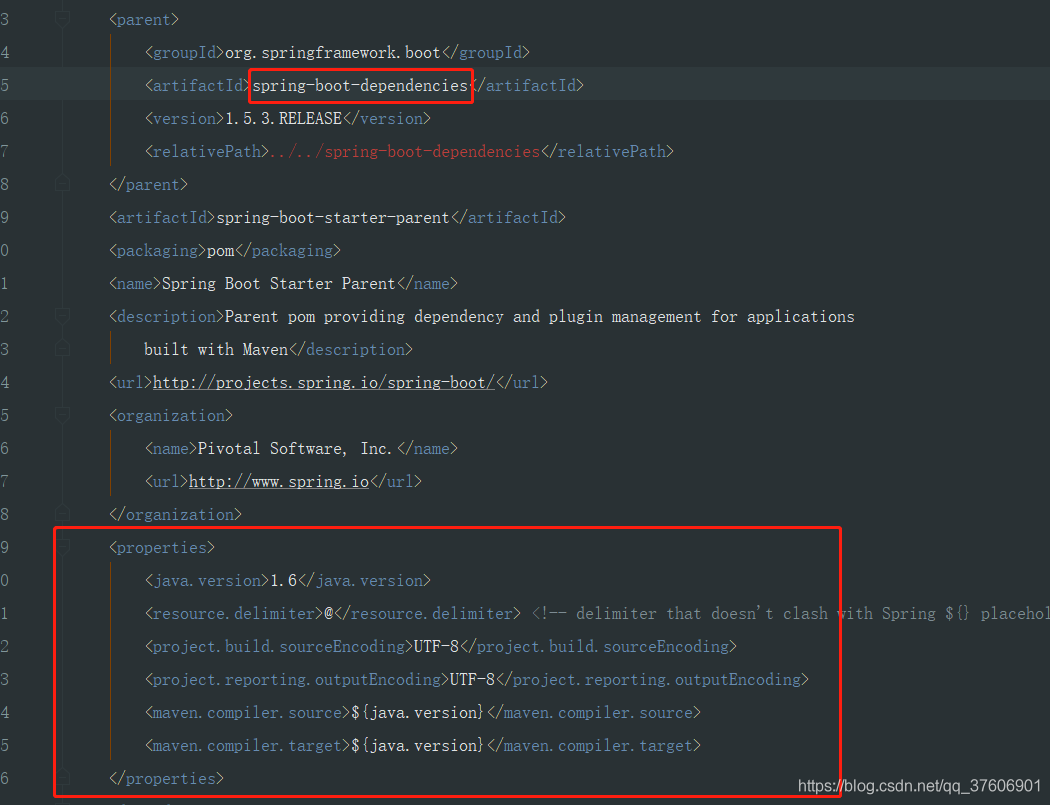Fold the description element in the gutter
The height and width of the screenshot is (805, 1050).
click(62, 316)
